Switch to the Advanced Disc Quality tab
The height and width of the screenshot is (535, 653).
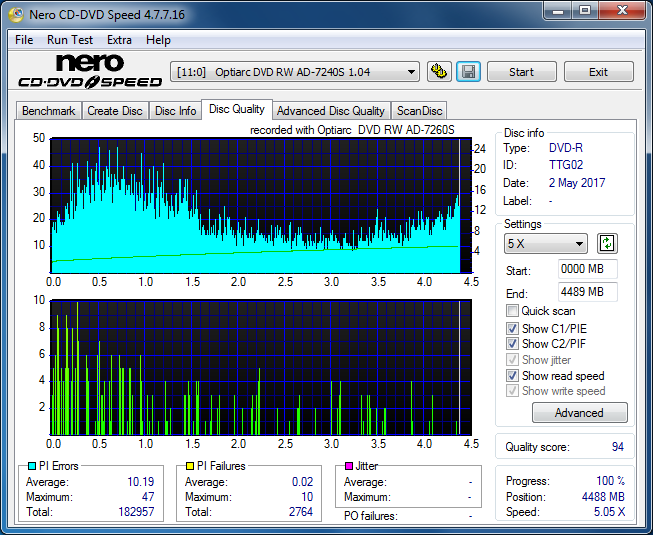[331, 111]
